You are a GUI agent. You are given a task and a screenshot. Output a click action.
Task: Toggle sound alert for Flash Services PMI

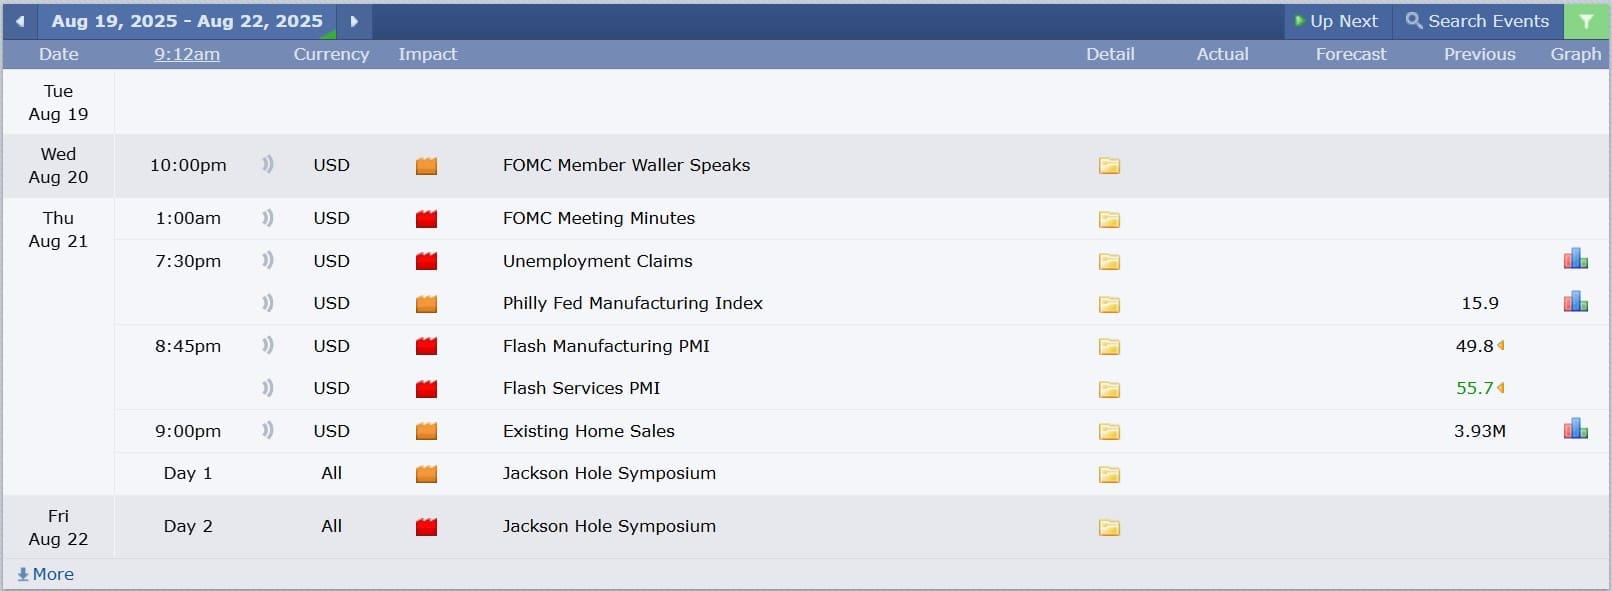tap(267, 388)
